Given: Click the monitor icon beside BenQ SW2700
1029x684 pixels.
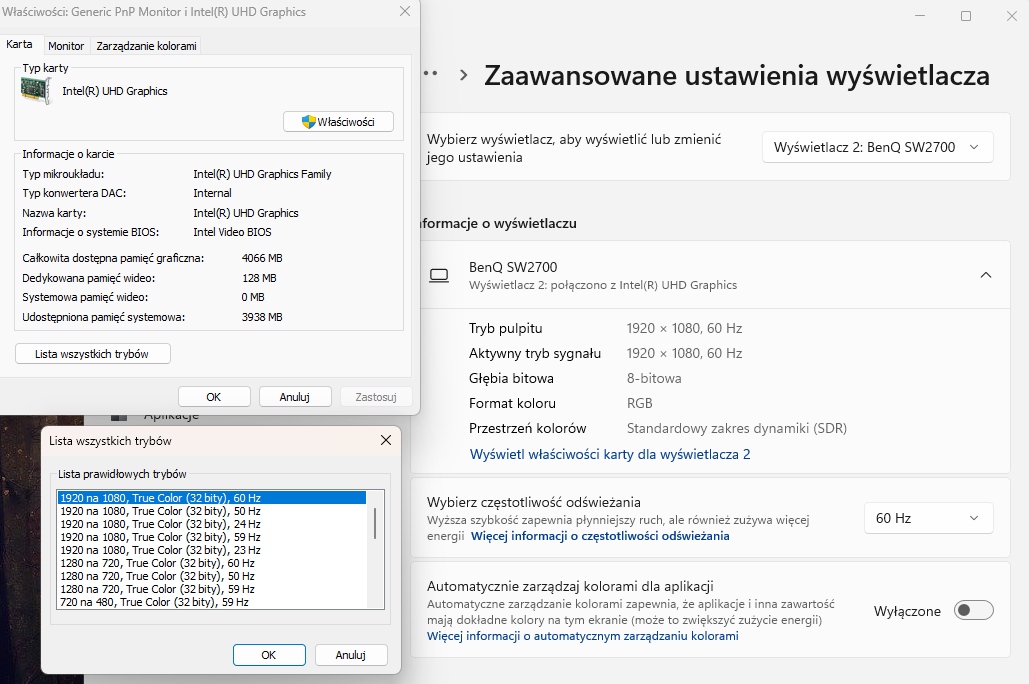Looking at the screenshot, I should click(x=438, y=275).
